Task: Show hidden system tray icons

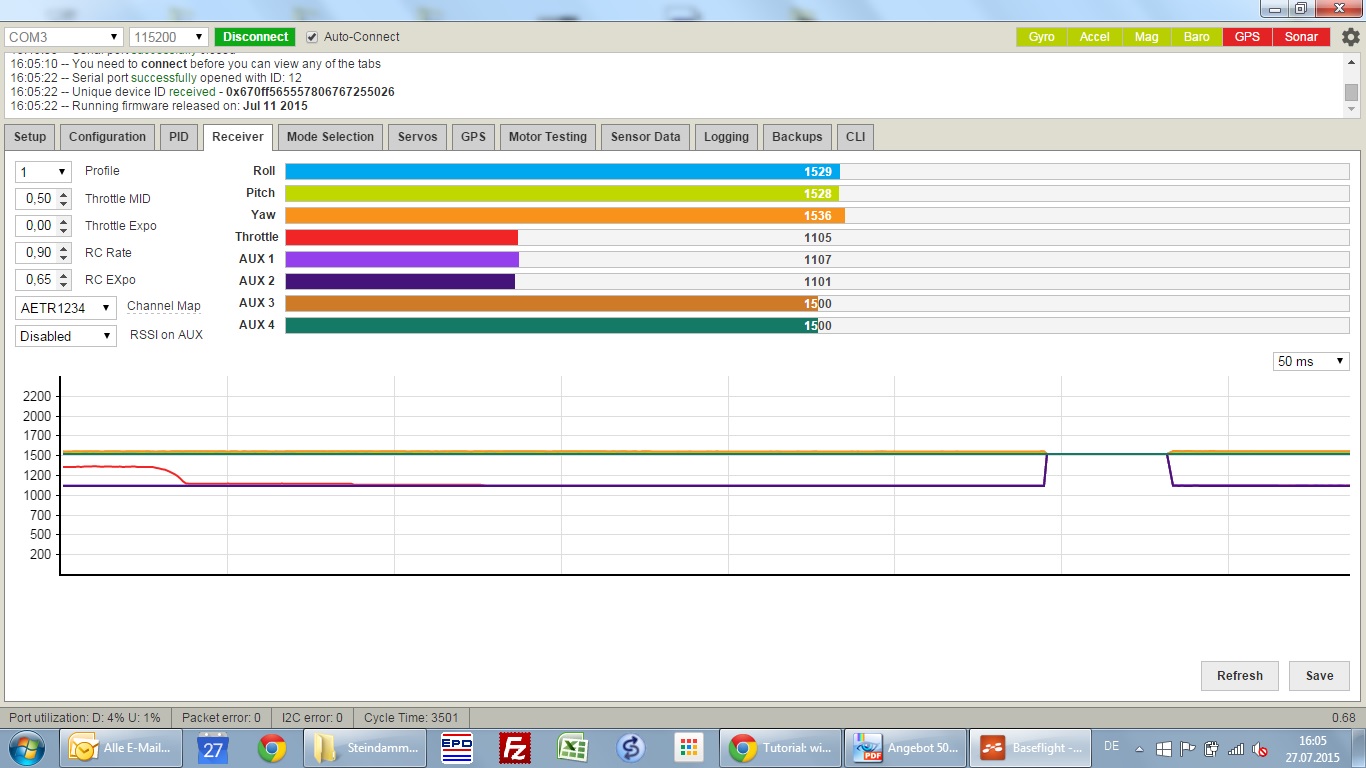Action: [1140, 748]
